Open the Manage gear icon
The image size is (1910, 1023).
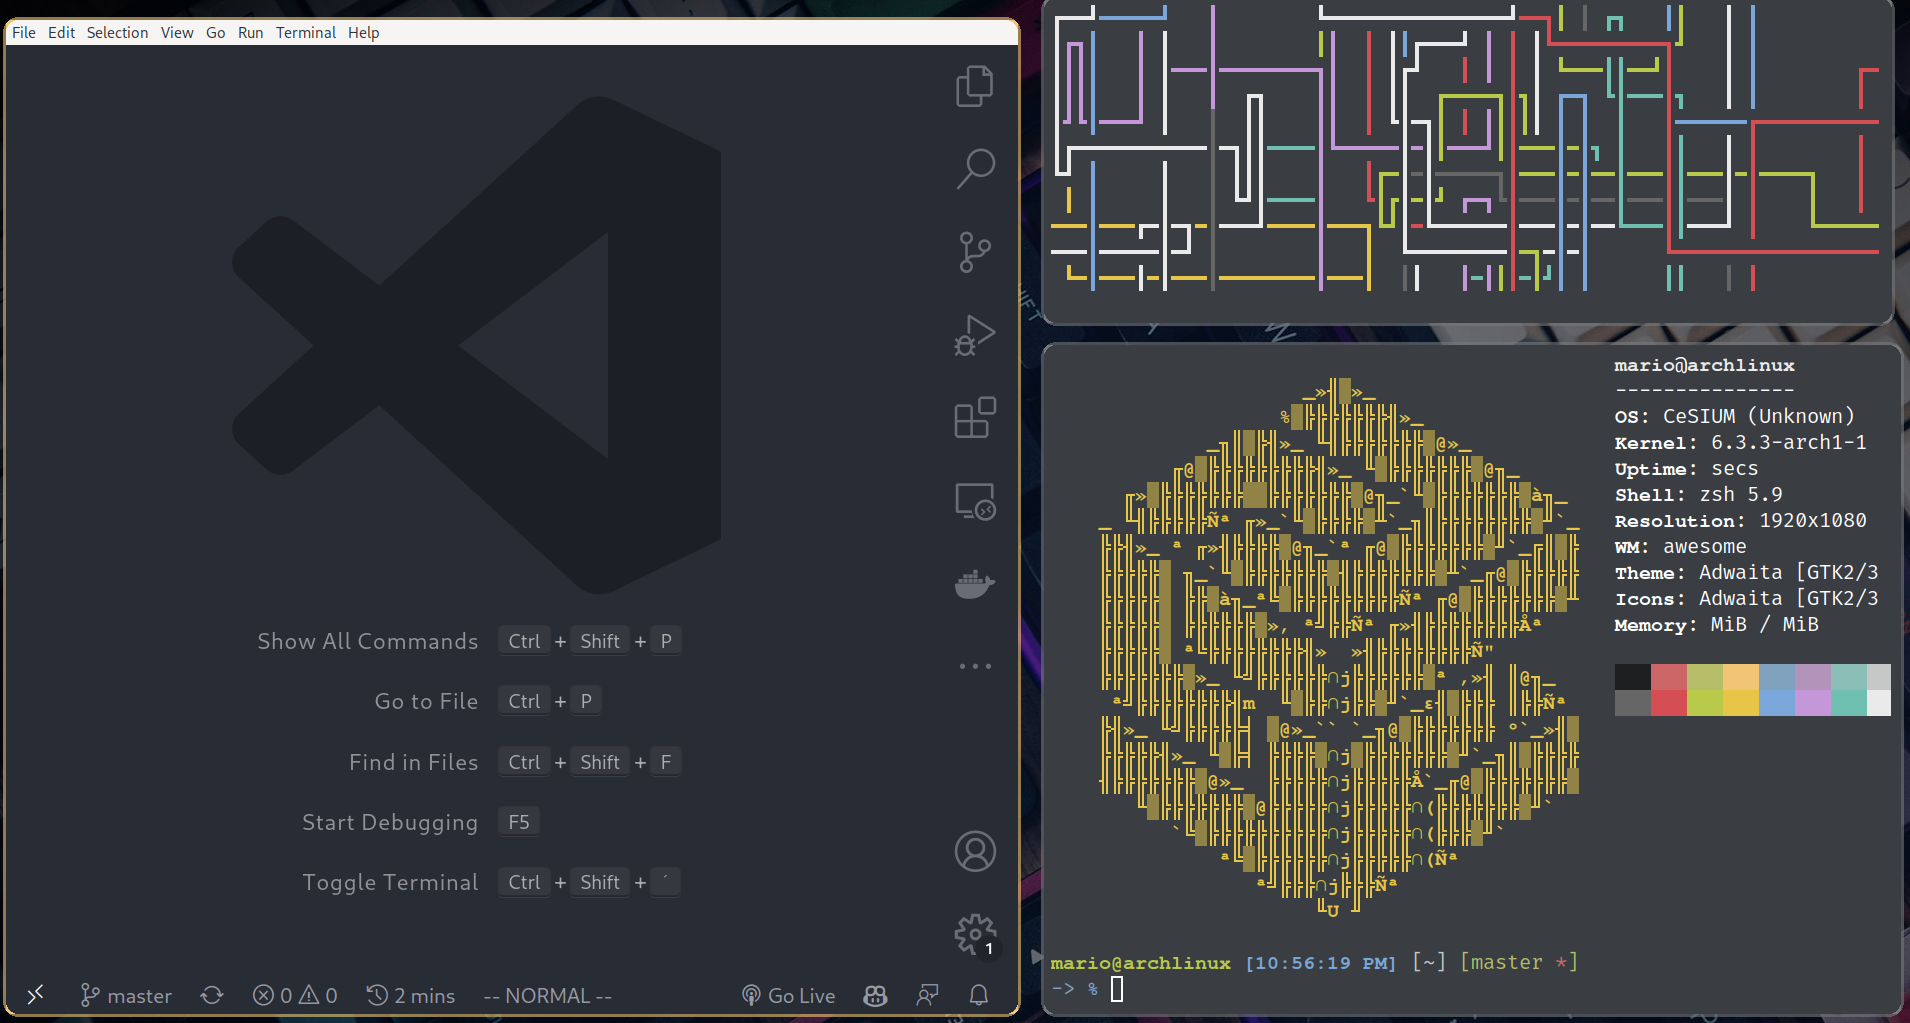pos(975,935)
